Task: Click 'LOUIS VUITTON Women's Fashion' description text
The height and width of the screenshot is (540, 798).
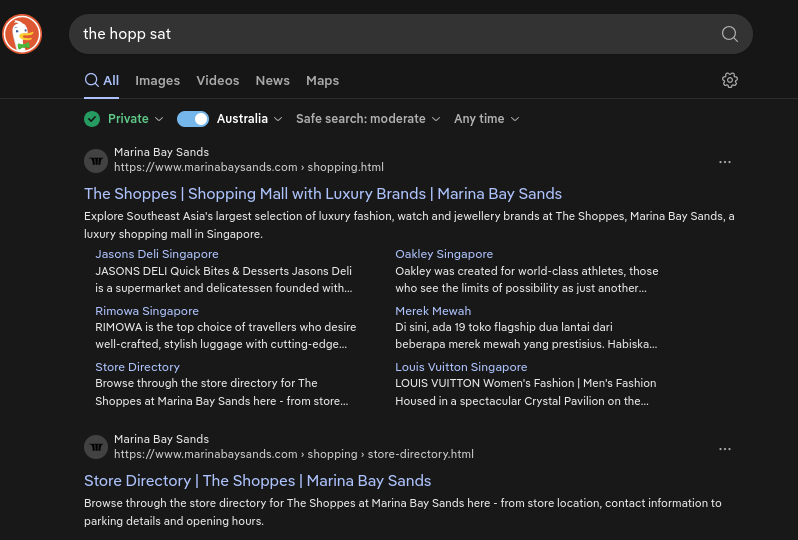Action: [526, 392]
